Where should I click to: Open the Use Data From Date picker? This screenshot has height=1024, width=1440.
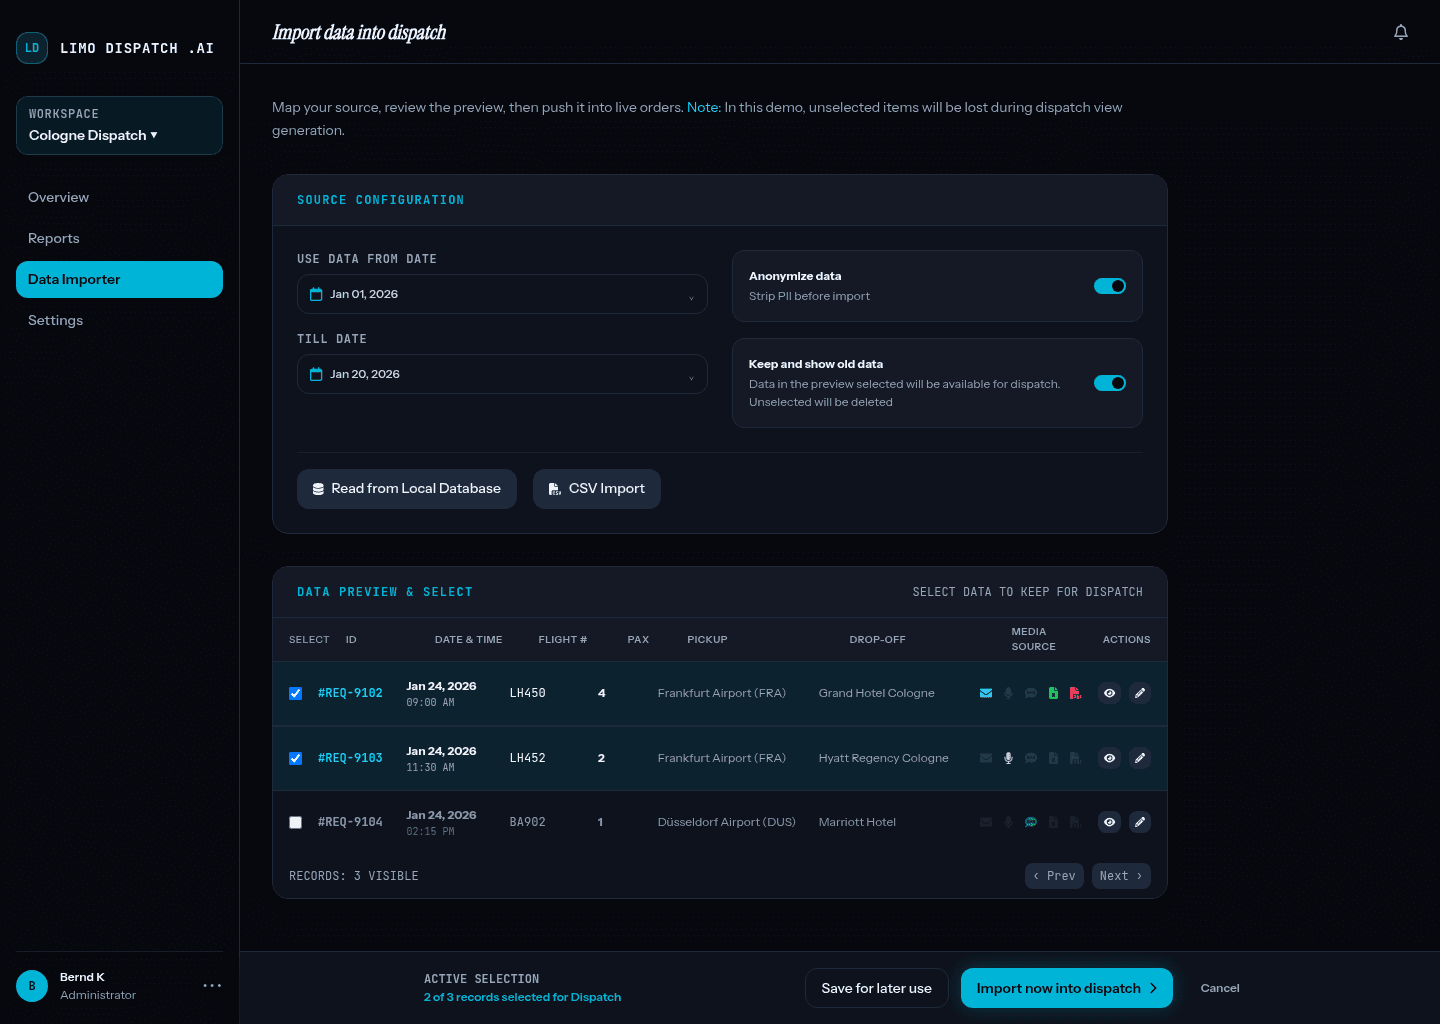[502, 294]
